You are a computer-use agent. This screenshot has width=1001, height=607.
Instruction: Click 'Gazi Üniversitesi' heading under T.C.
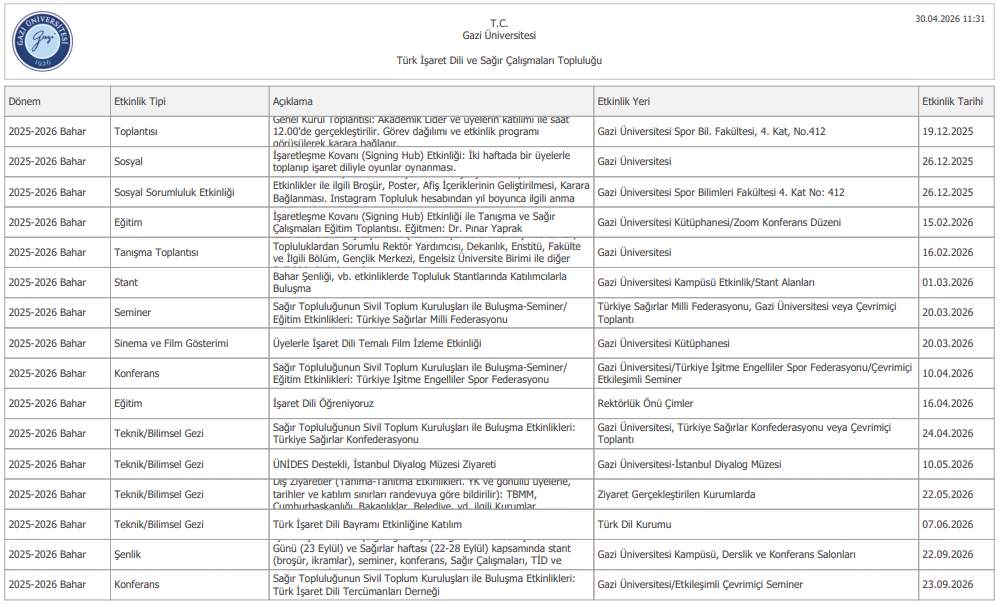(x=499, y=36)
